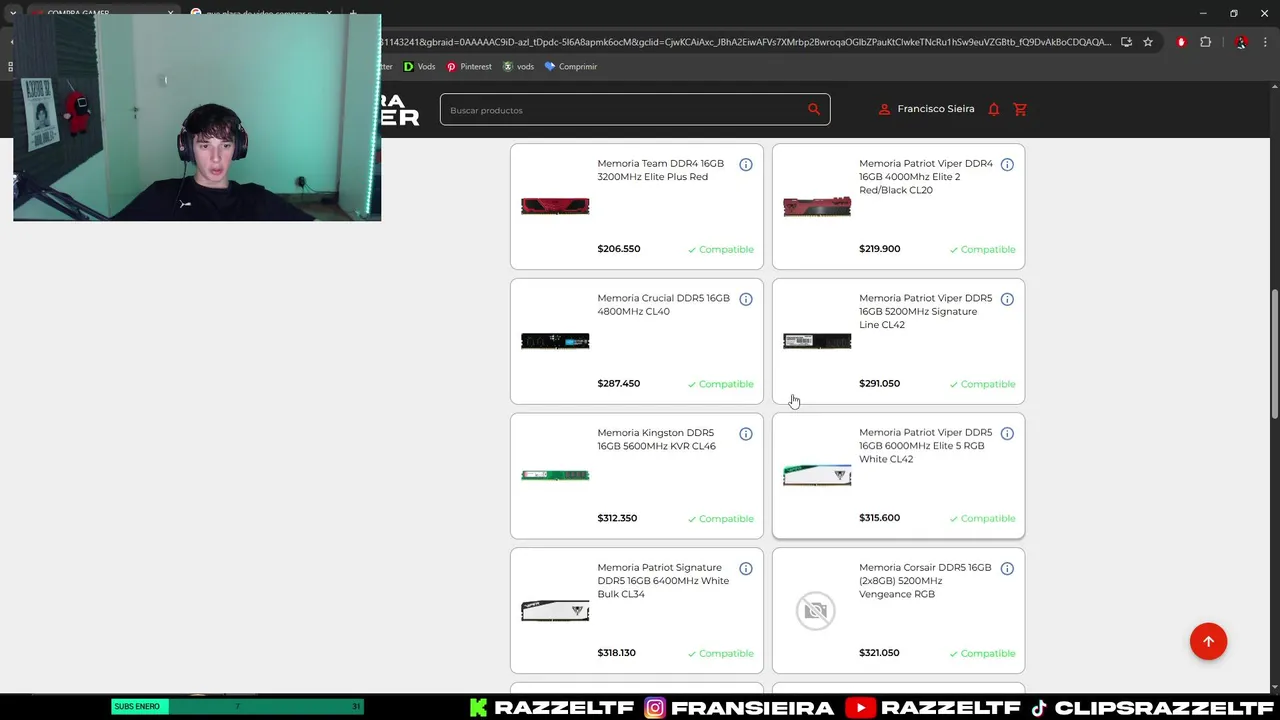Bookmark this page with the star icon
The height and width of the screenshot is (720, 1280).
[1148, 42]
